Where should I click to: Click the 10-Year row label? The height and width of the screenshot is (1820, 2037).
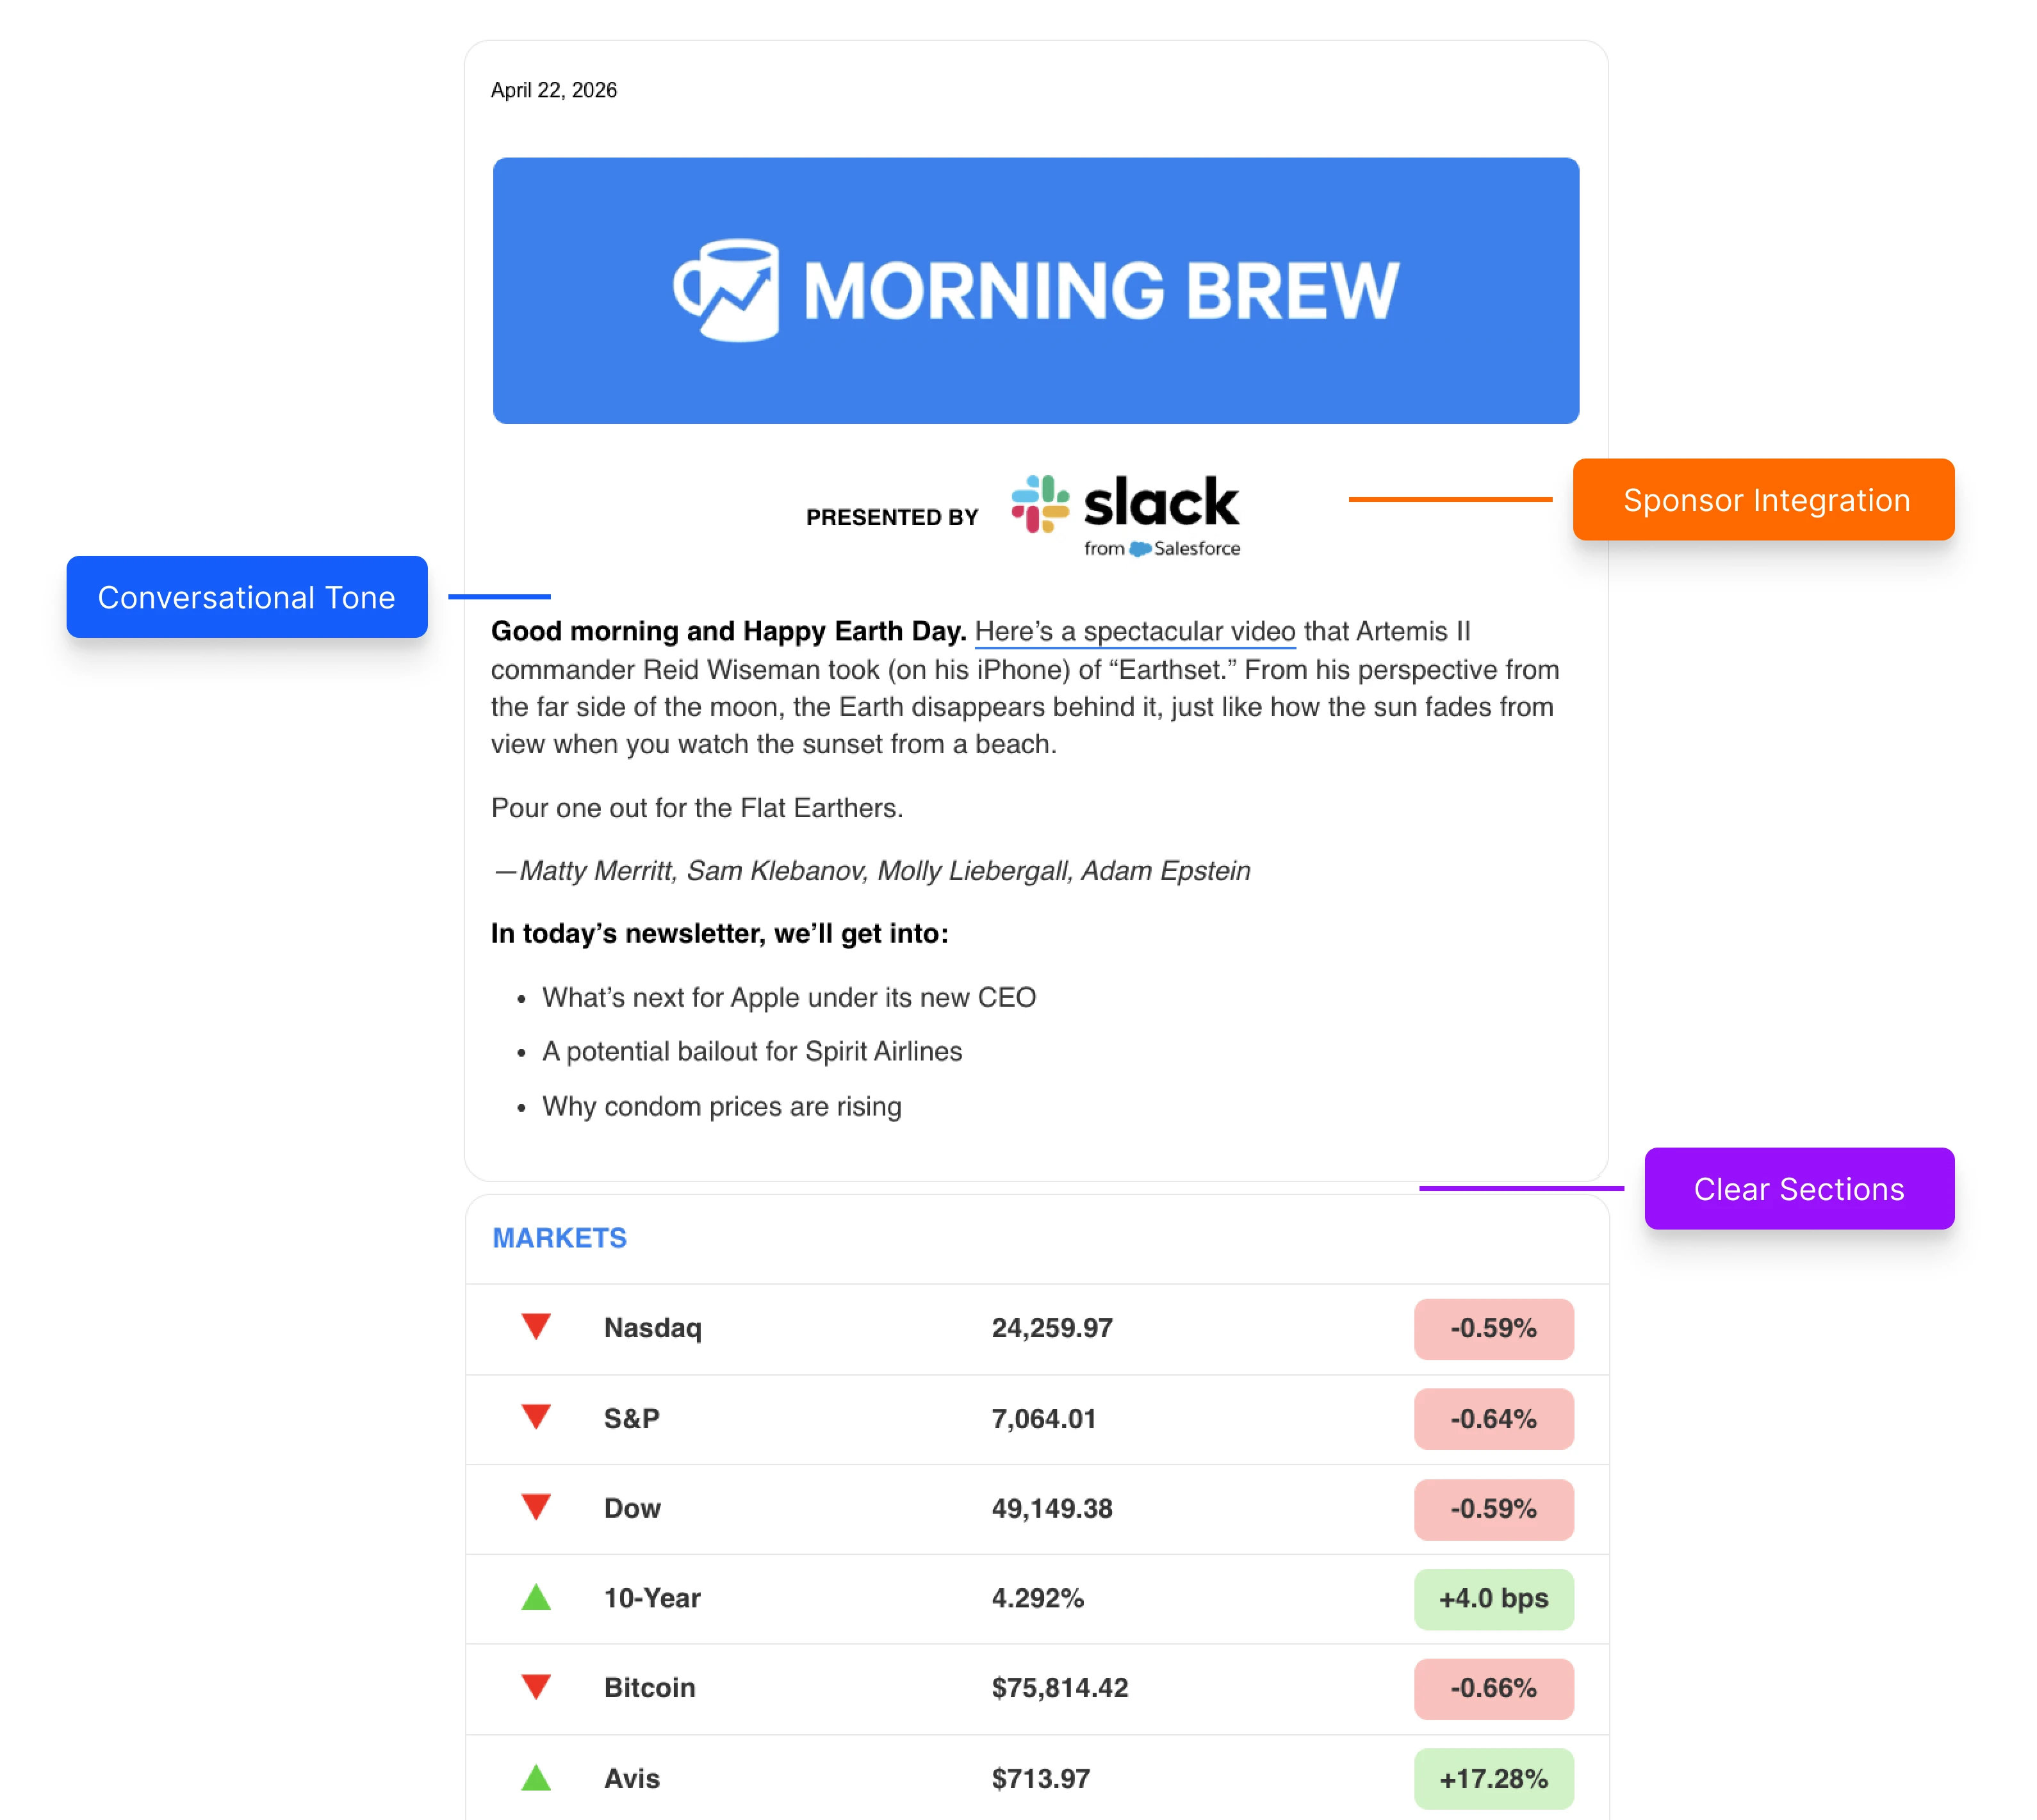(652, 1598)
